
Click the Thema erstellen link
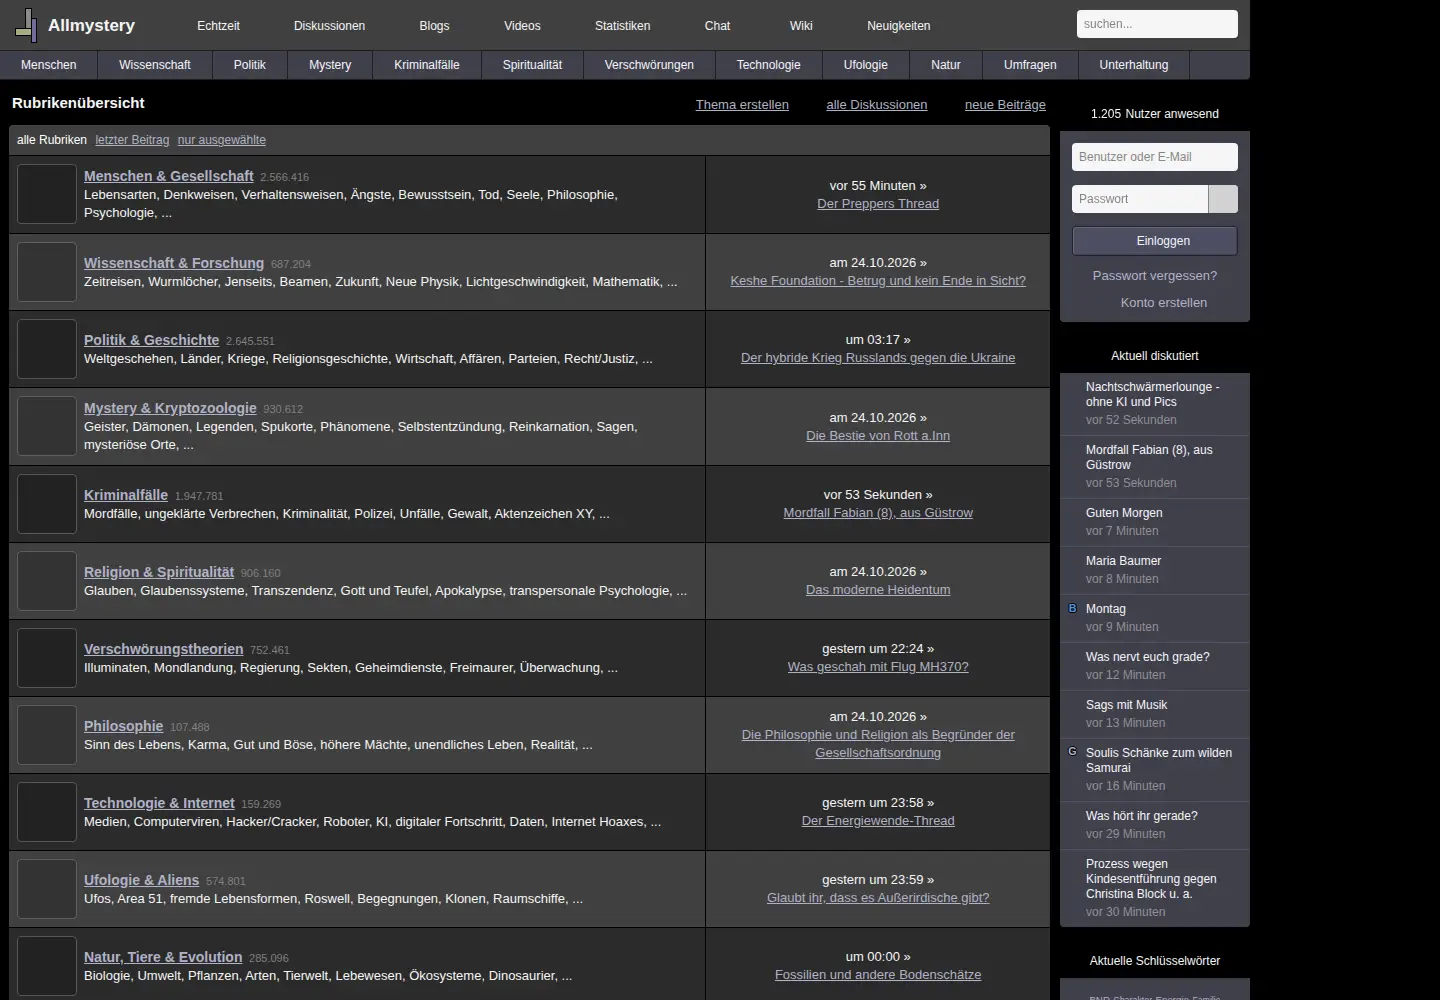coord(742,105)
